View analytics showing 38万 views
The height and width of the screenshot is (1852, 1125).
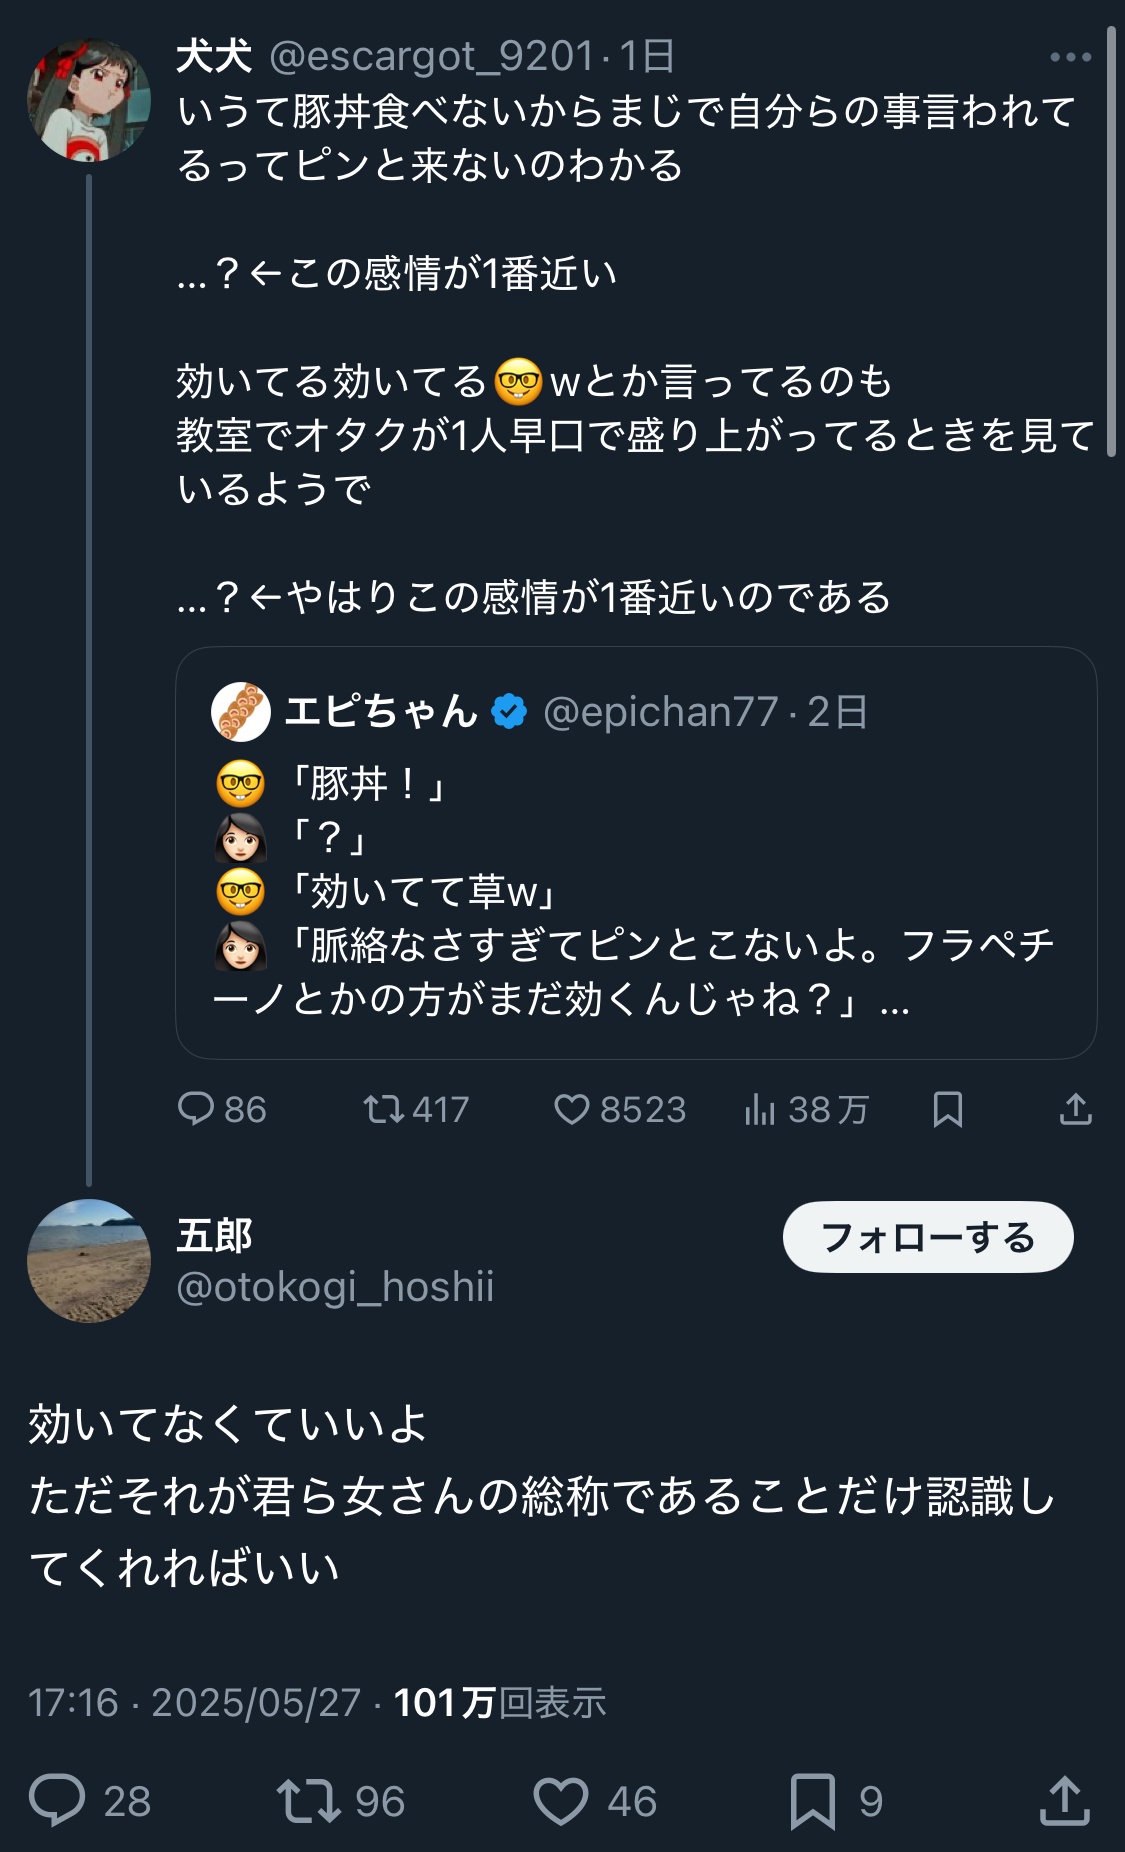760,1109
